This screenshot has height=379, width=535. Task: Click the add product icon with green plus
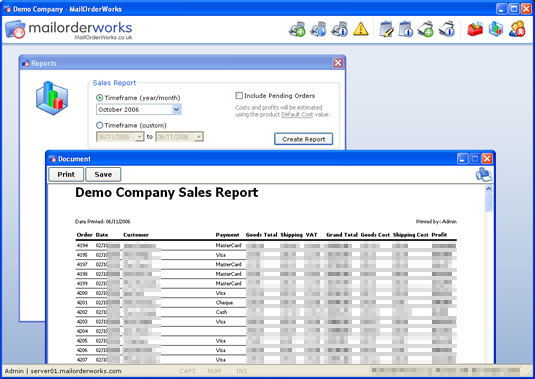(426, 29)
